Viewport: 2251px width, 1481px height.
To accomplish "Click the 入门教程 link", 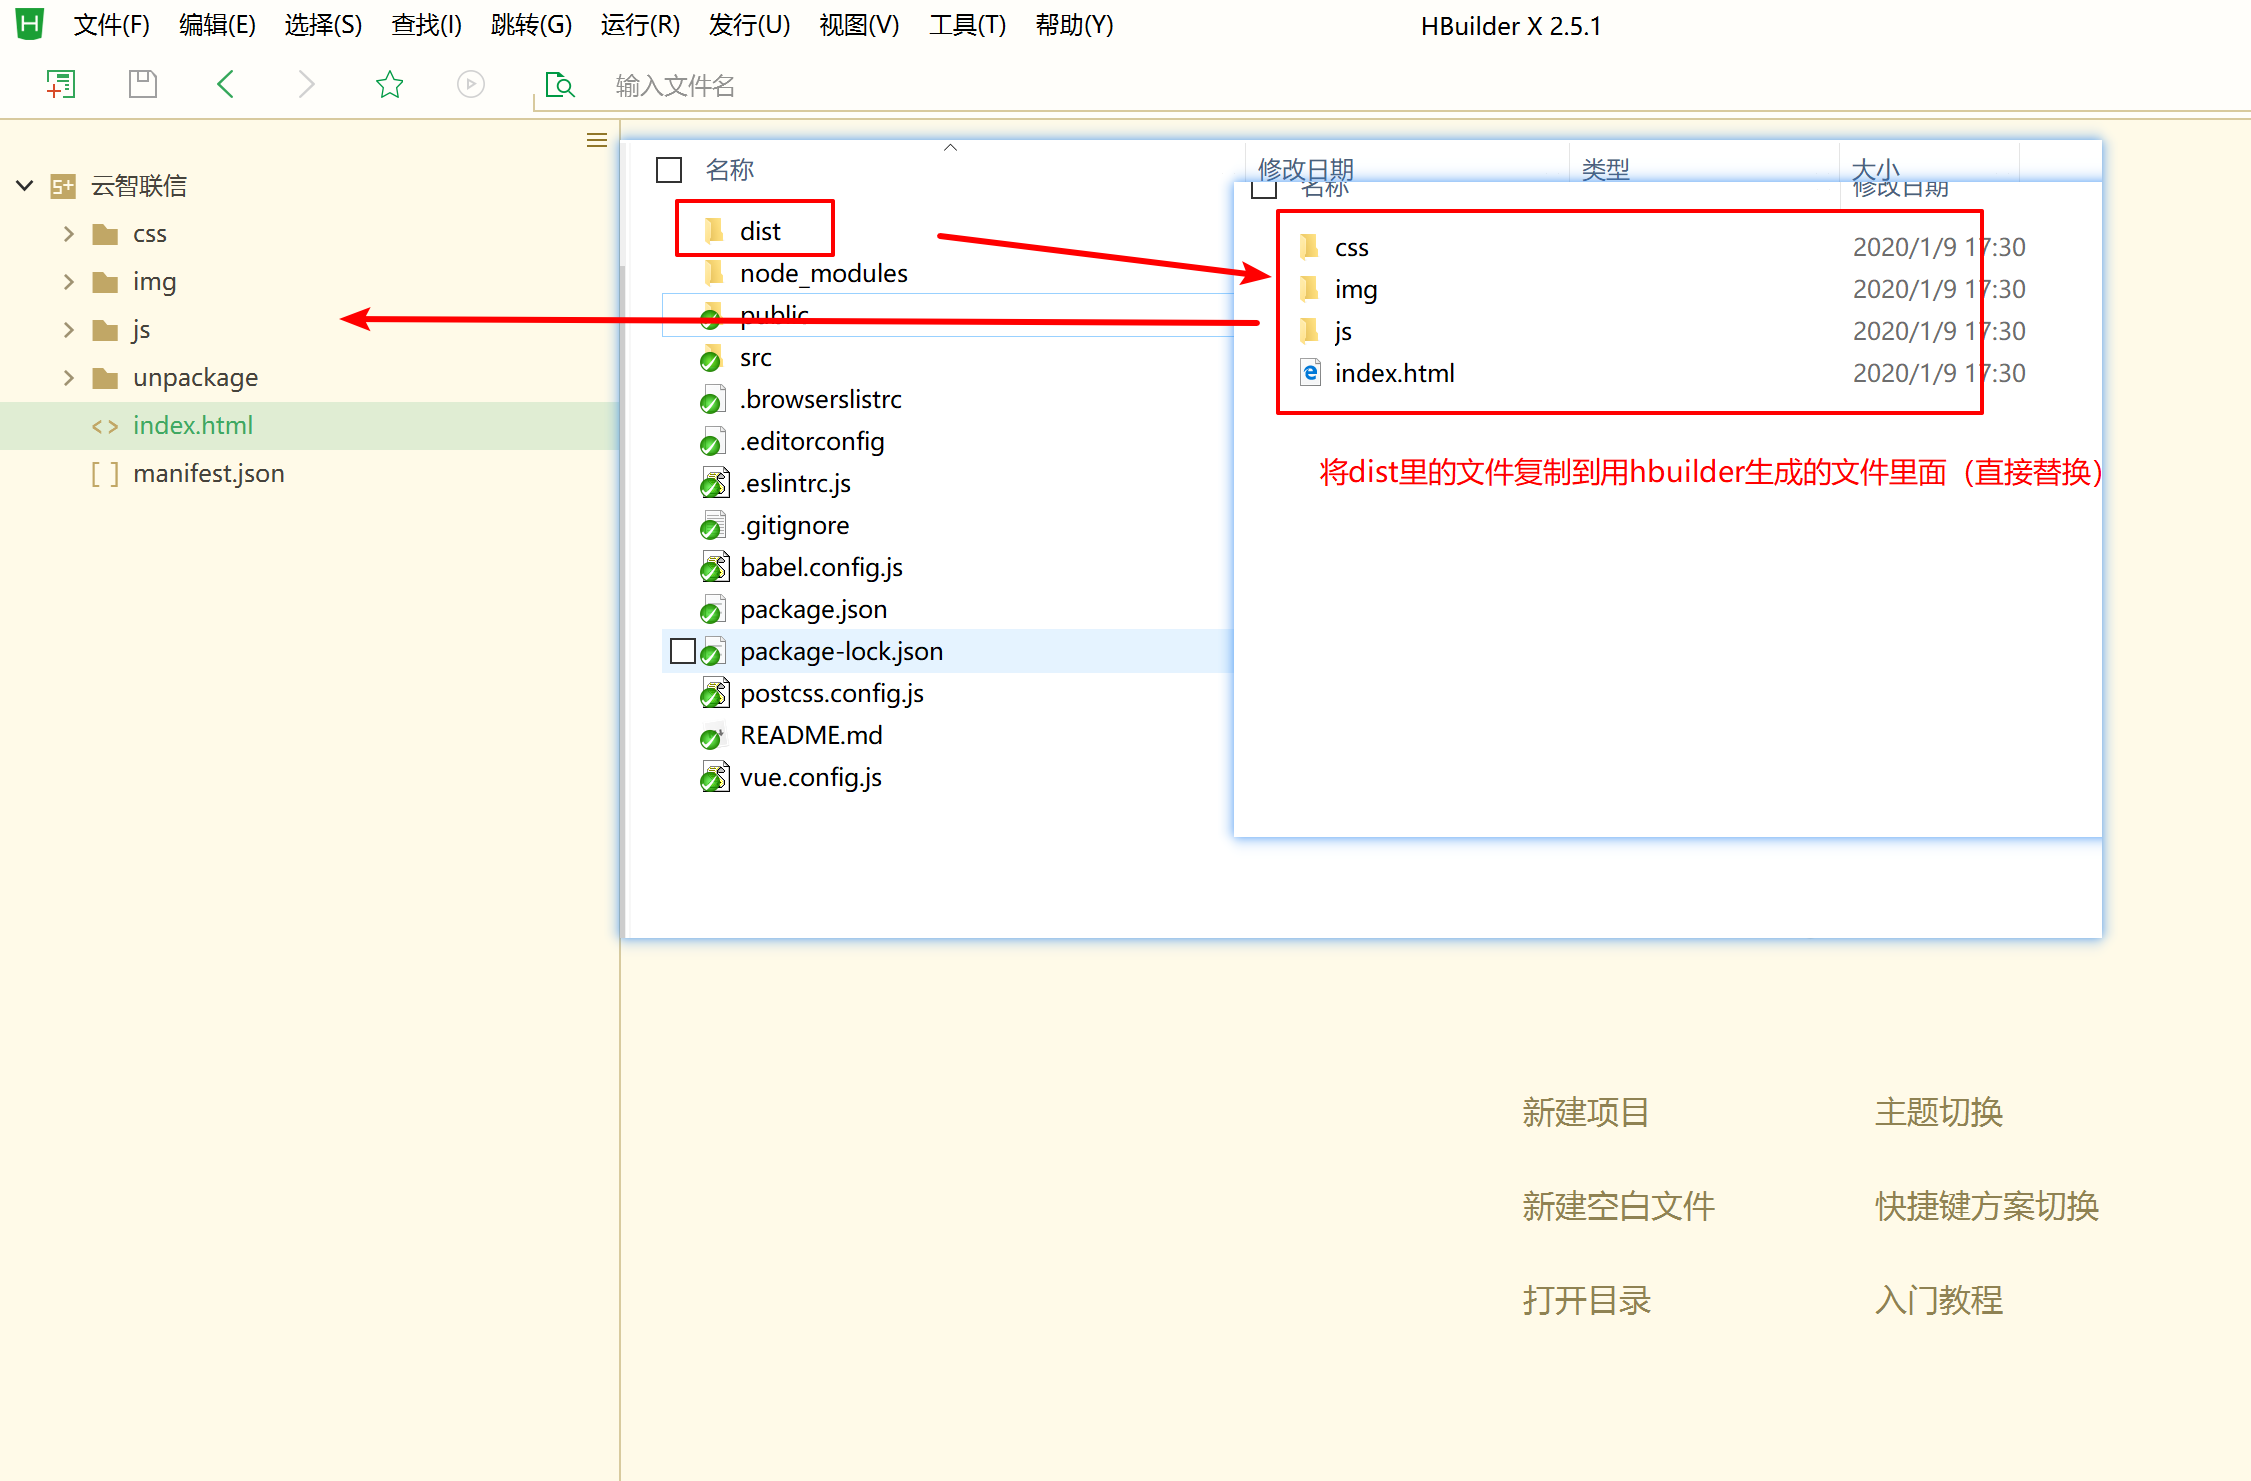I will click(x=1937, y=1300).
